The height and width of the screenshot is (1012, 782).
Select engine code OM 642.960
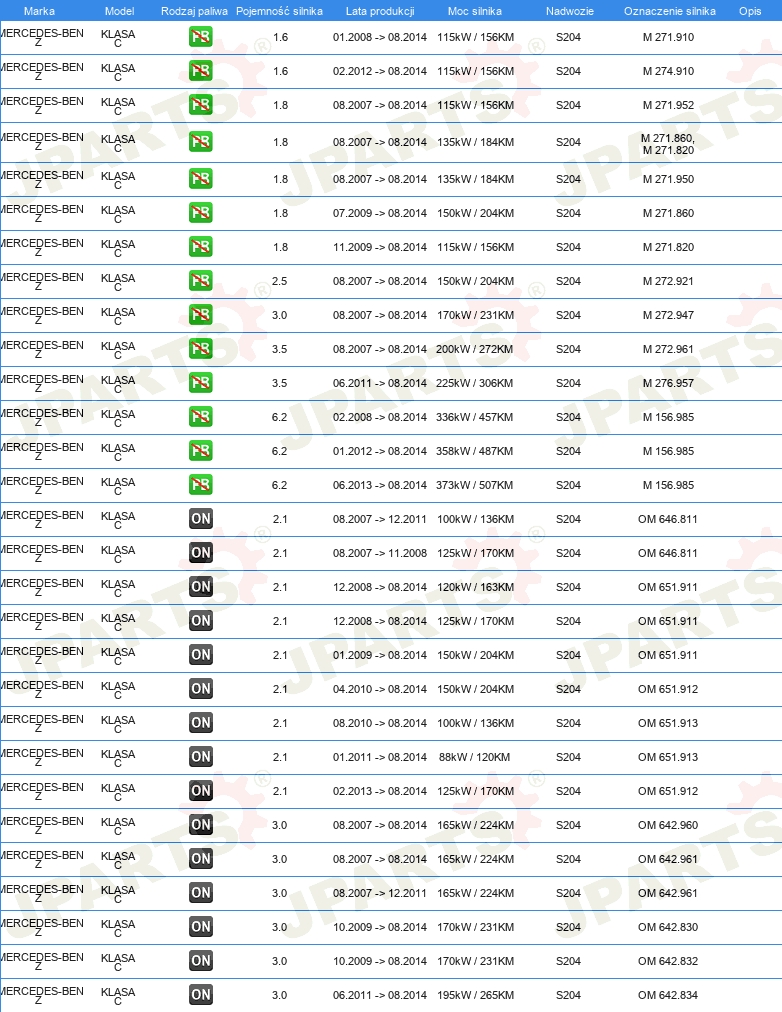click(x=668, y=825)
